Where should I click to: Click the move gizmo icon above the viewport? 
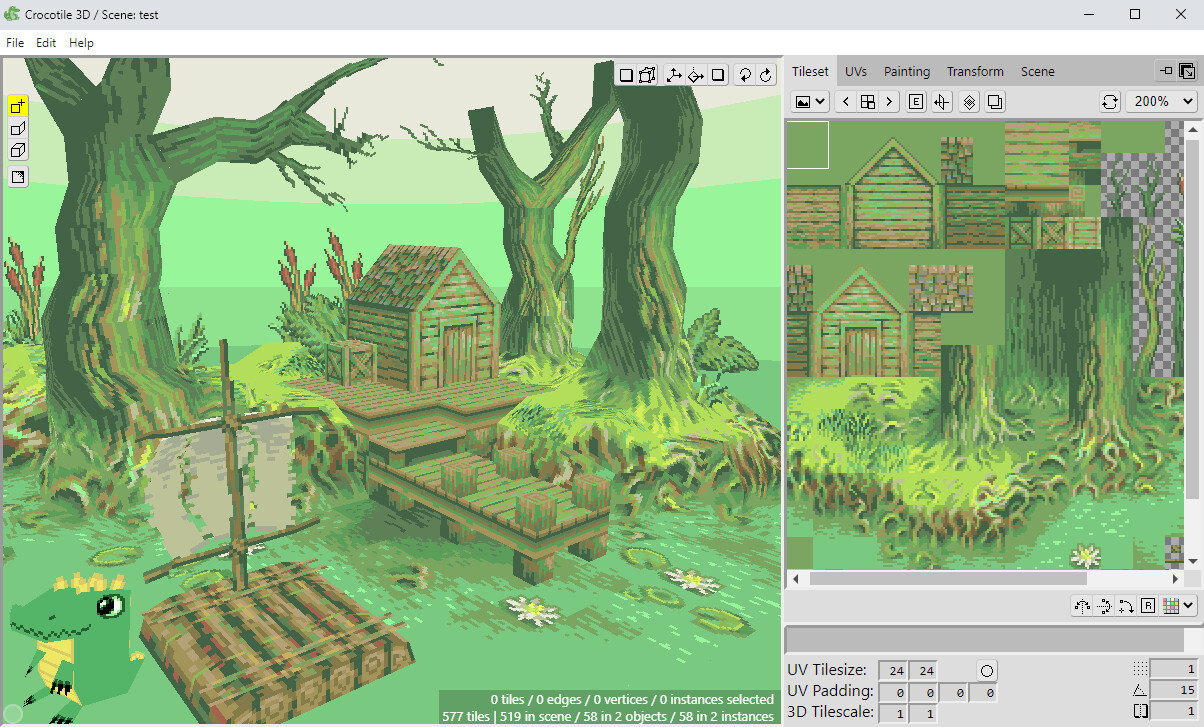(x=674, y=74)
